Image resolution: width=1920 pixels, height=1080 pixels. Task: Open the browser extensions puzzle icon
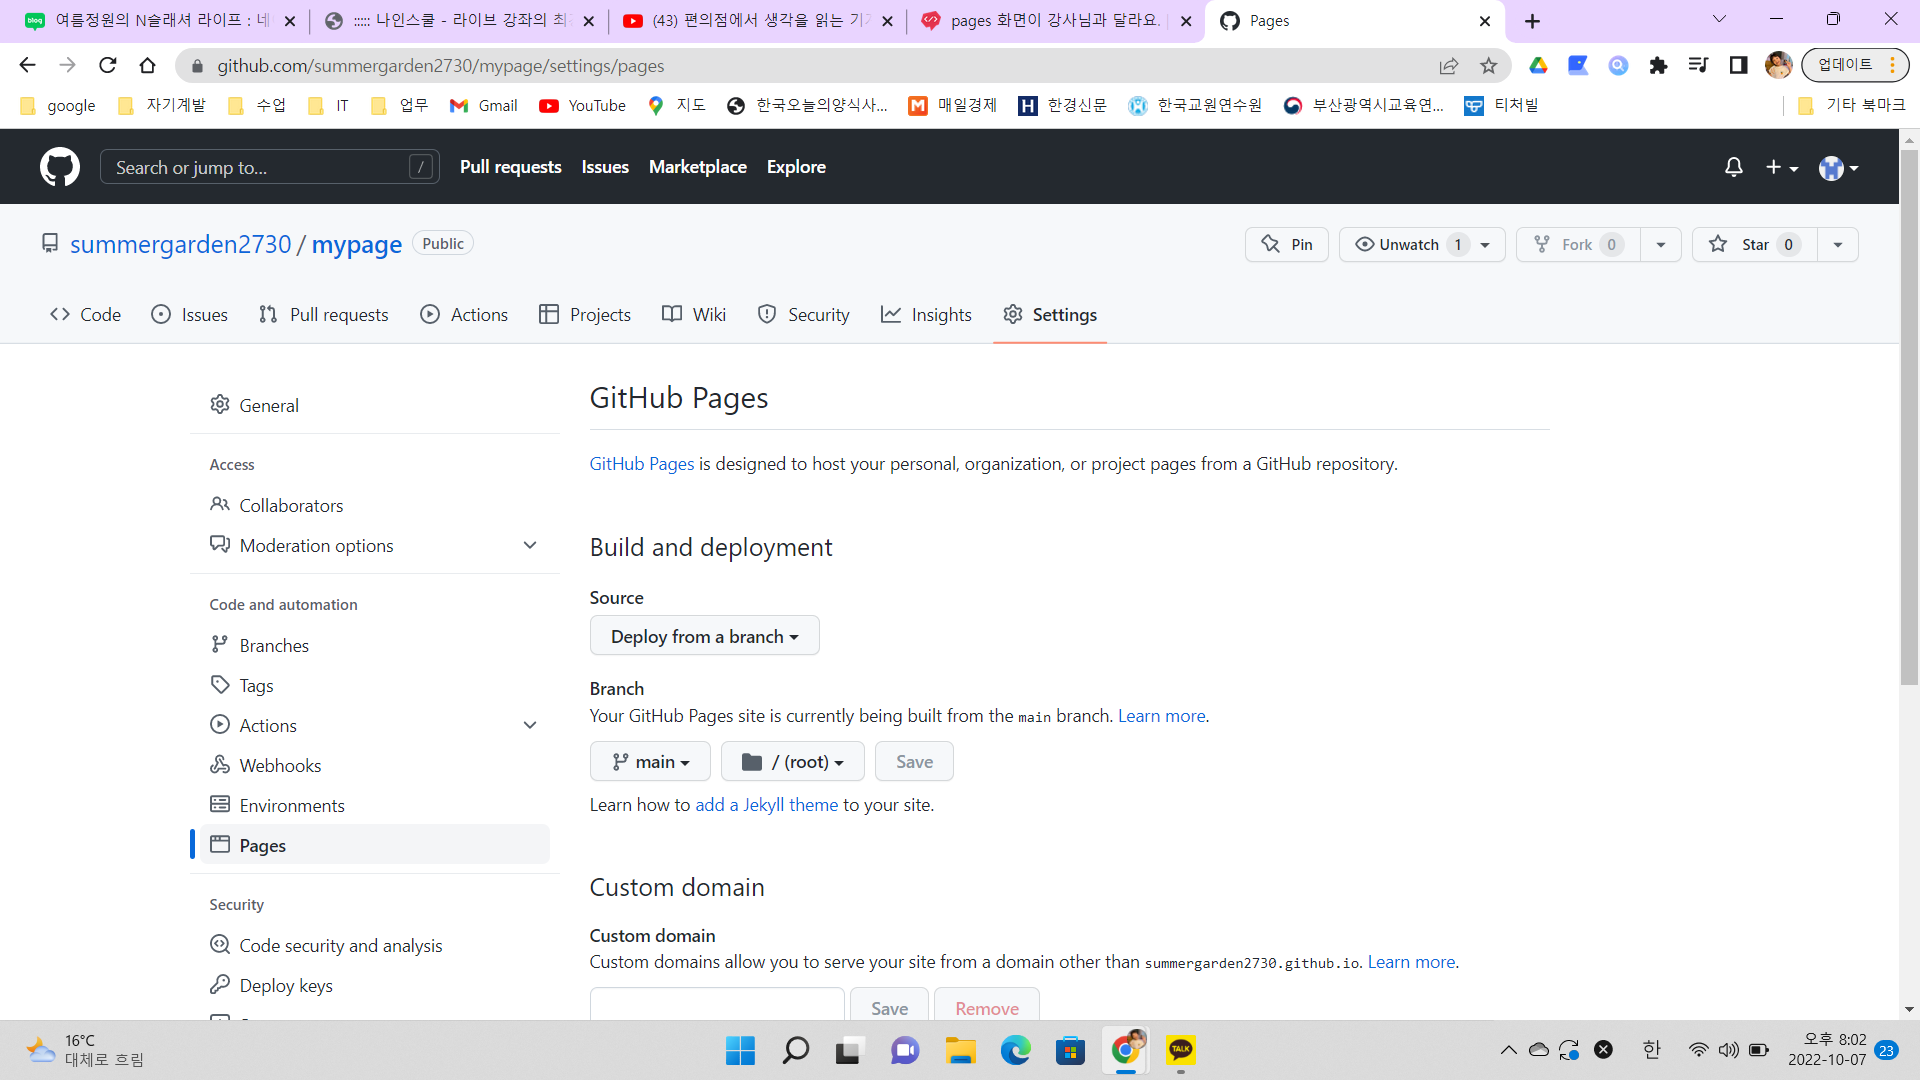(1658, 66)
